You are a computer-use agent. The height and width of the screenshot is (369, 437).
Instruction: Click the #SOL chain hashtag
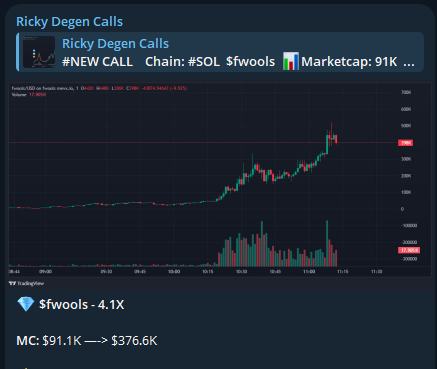(204, 62)
